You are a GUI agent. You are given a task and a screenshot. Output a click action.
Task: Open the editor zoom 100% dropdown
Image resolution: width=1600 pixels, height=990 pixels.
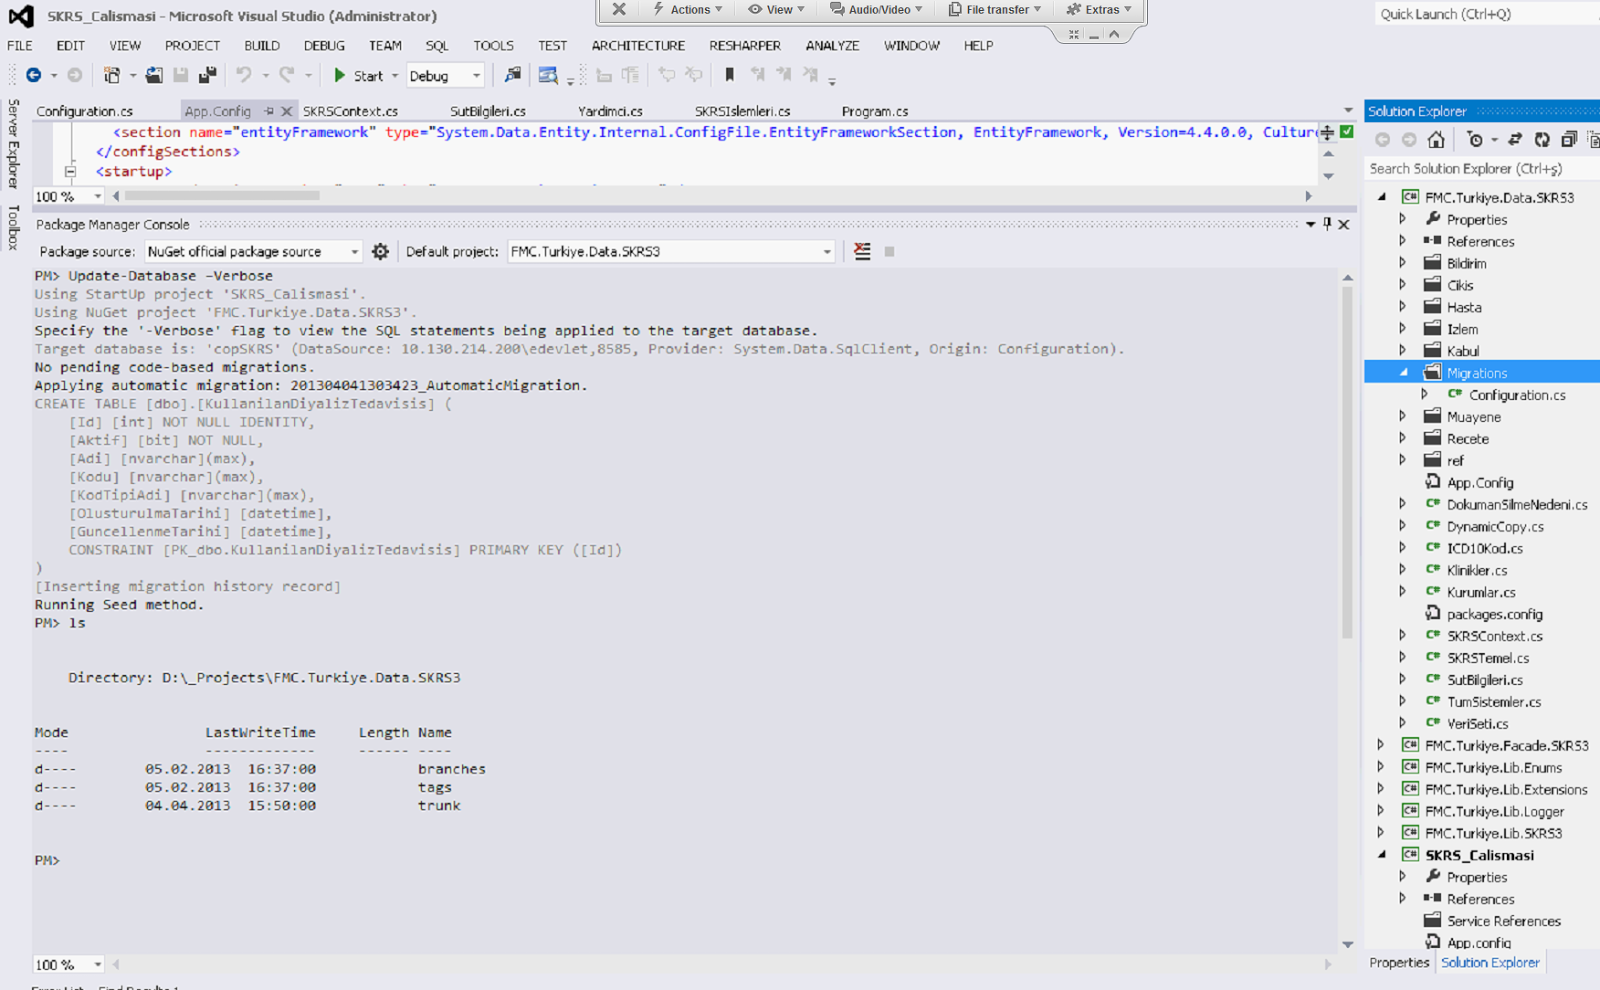coord(97,196)
